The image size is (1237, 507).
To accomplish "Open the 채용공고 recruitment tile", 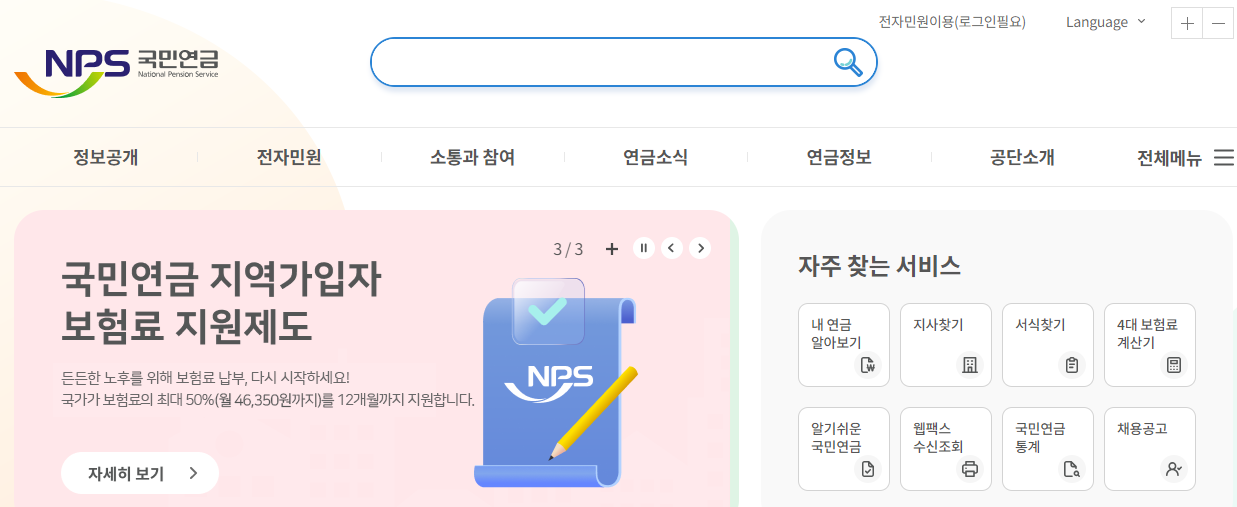I will pyautogui.click(x=1150, y=449).
